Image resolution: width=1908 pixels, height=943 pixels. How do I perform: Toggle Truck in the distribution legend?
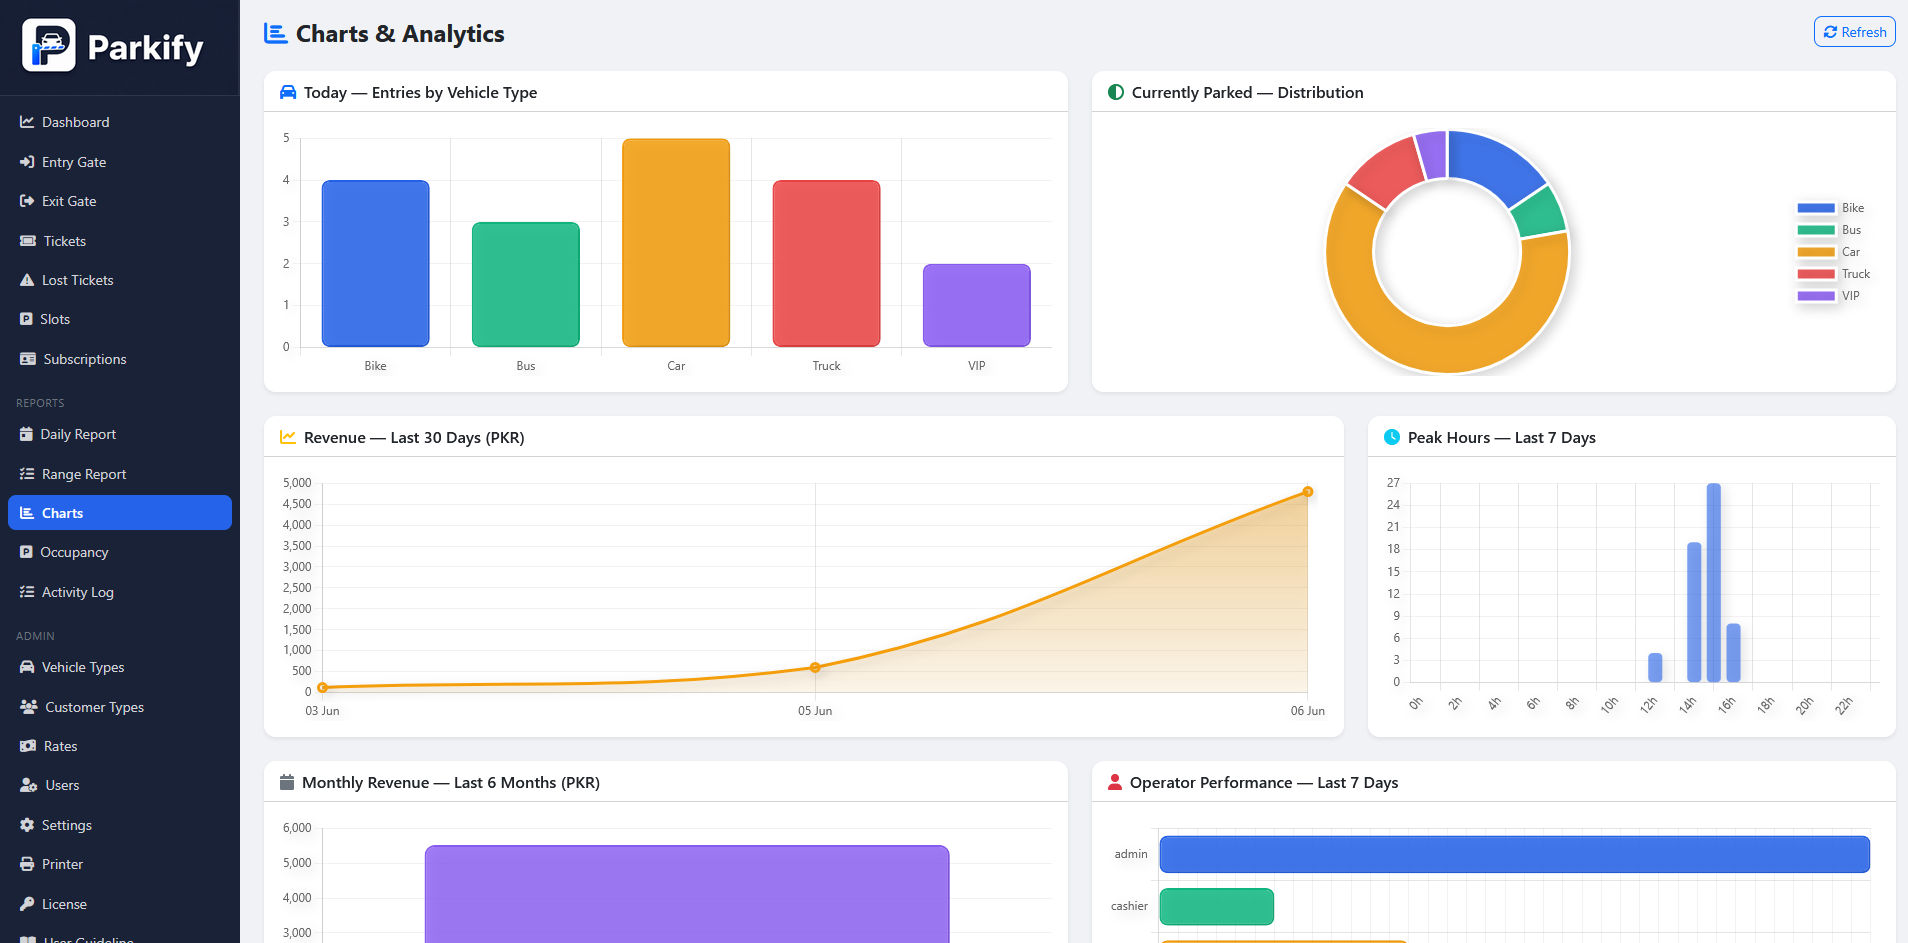click(x=1834, y=274)
